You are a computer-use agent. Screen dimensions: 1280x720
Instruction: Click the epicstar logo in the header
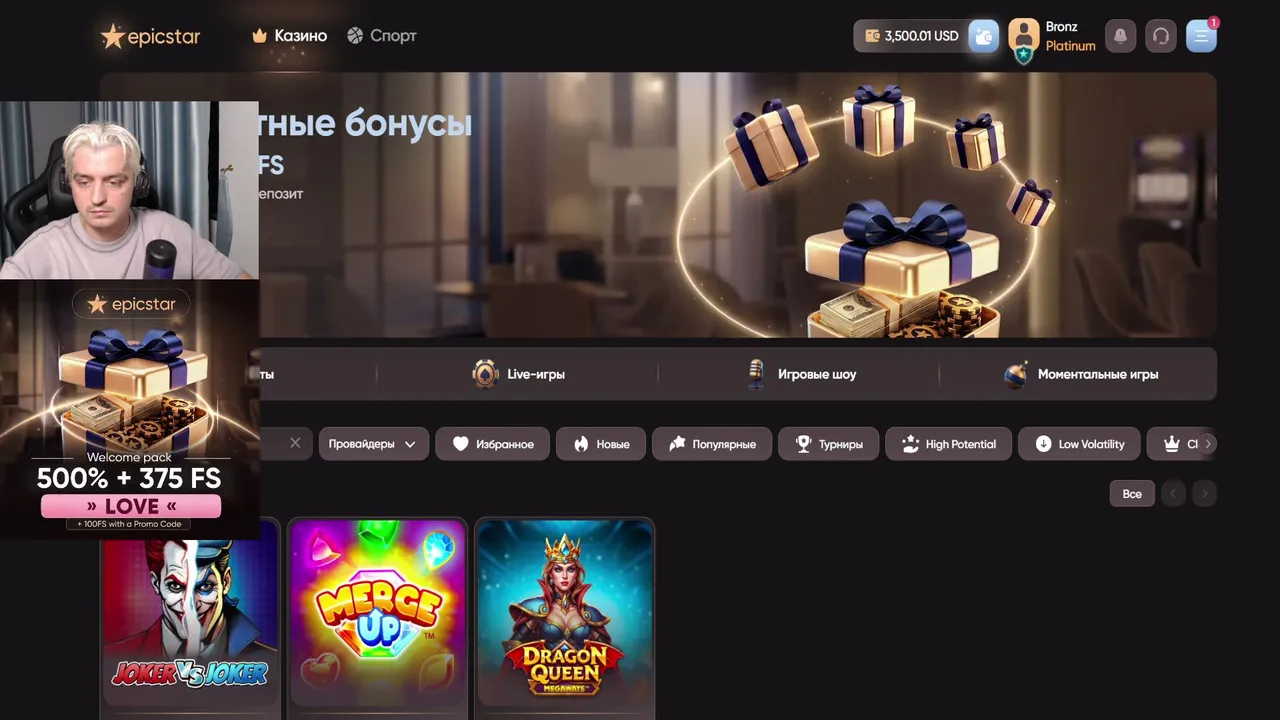click(150, 36)
